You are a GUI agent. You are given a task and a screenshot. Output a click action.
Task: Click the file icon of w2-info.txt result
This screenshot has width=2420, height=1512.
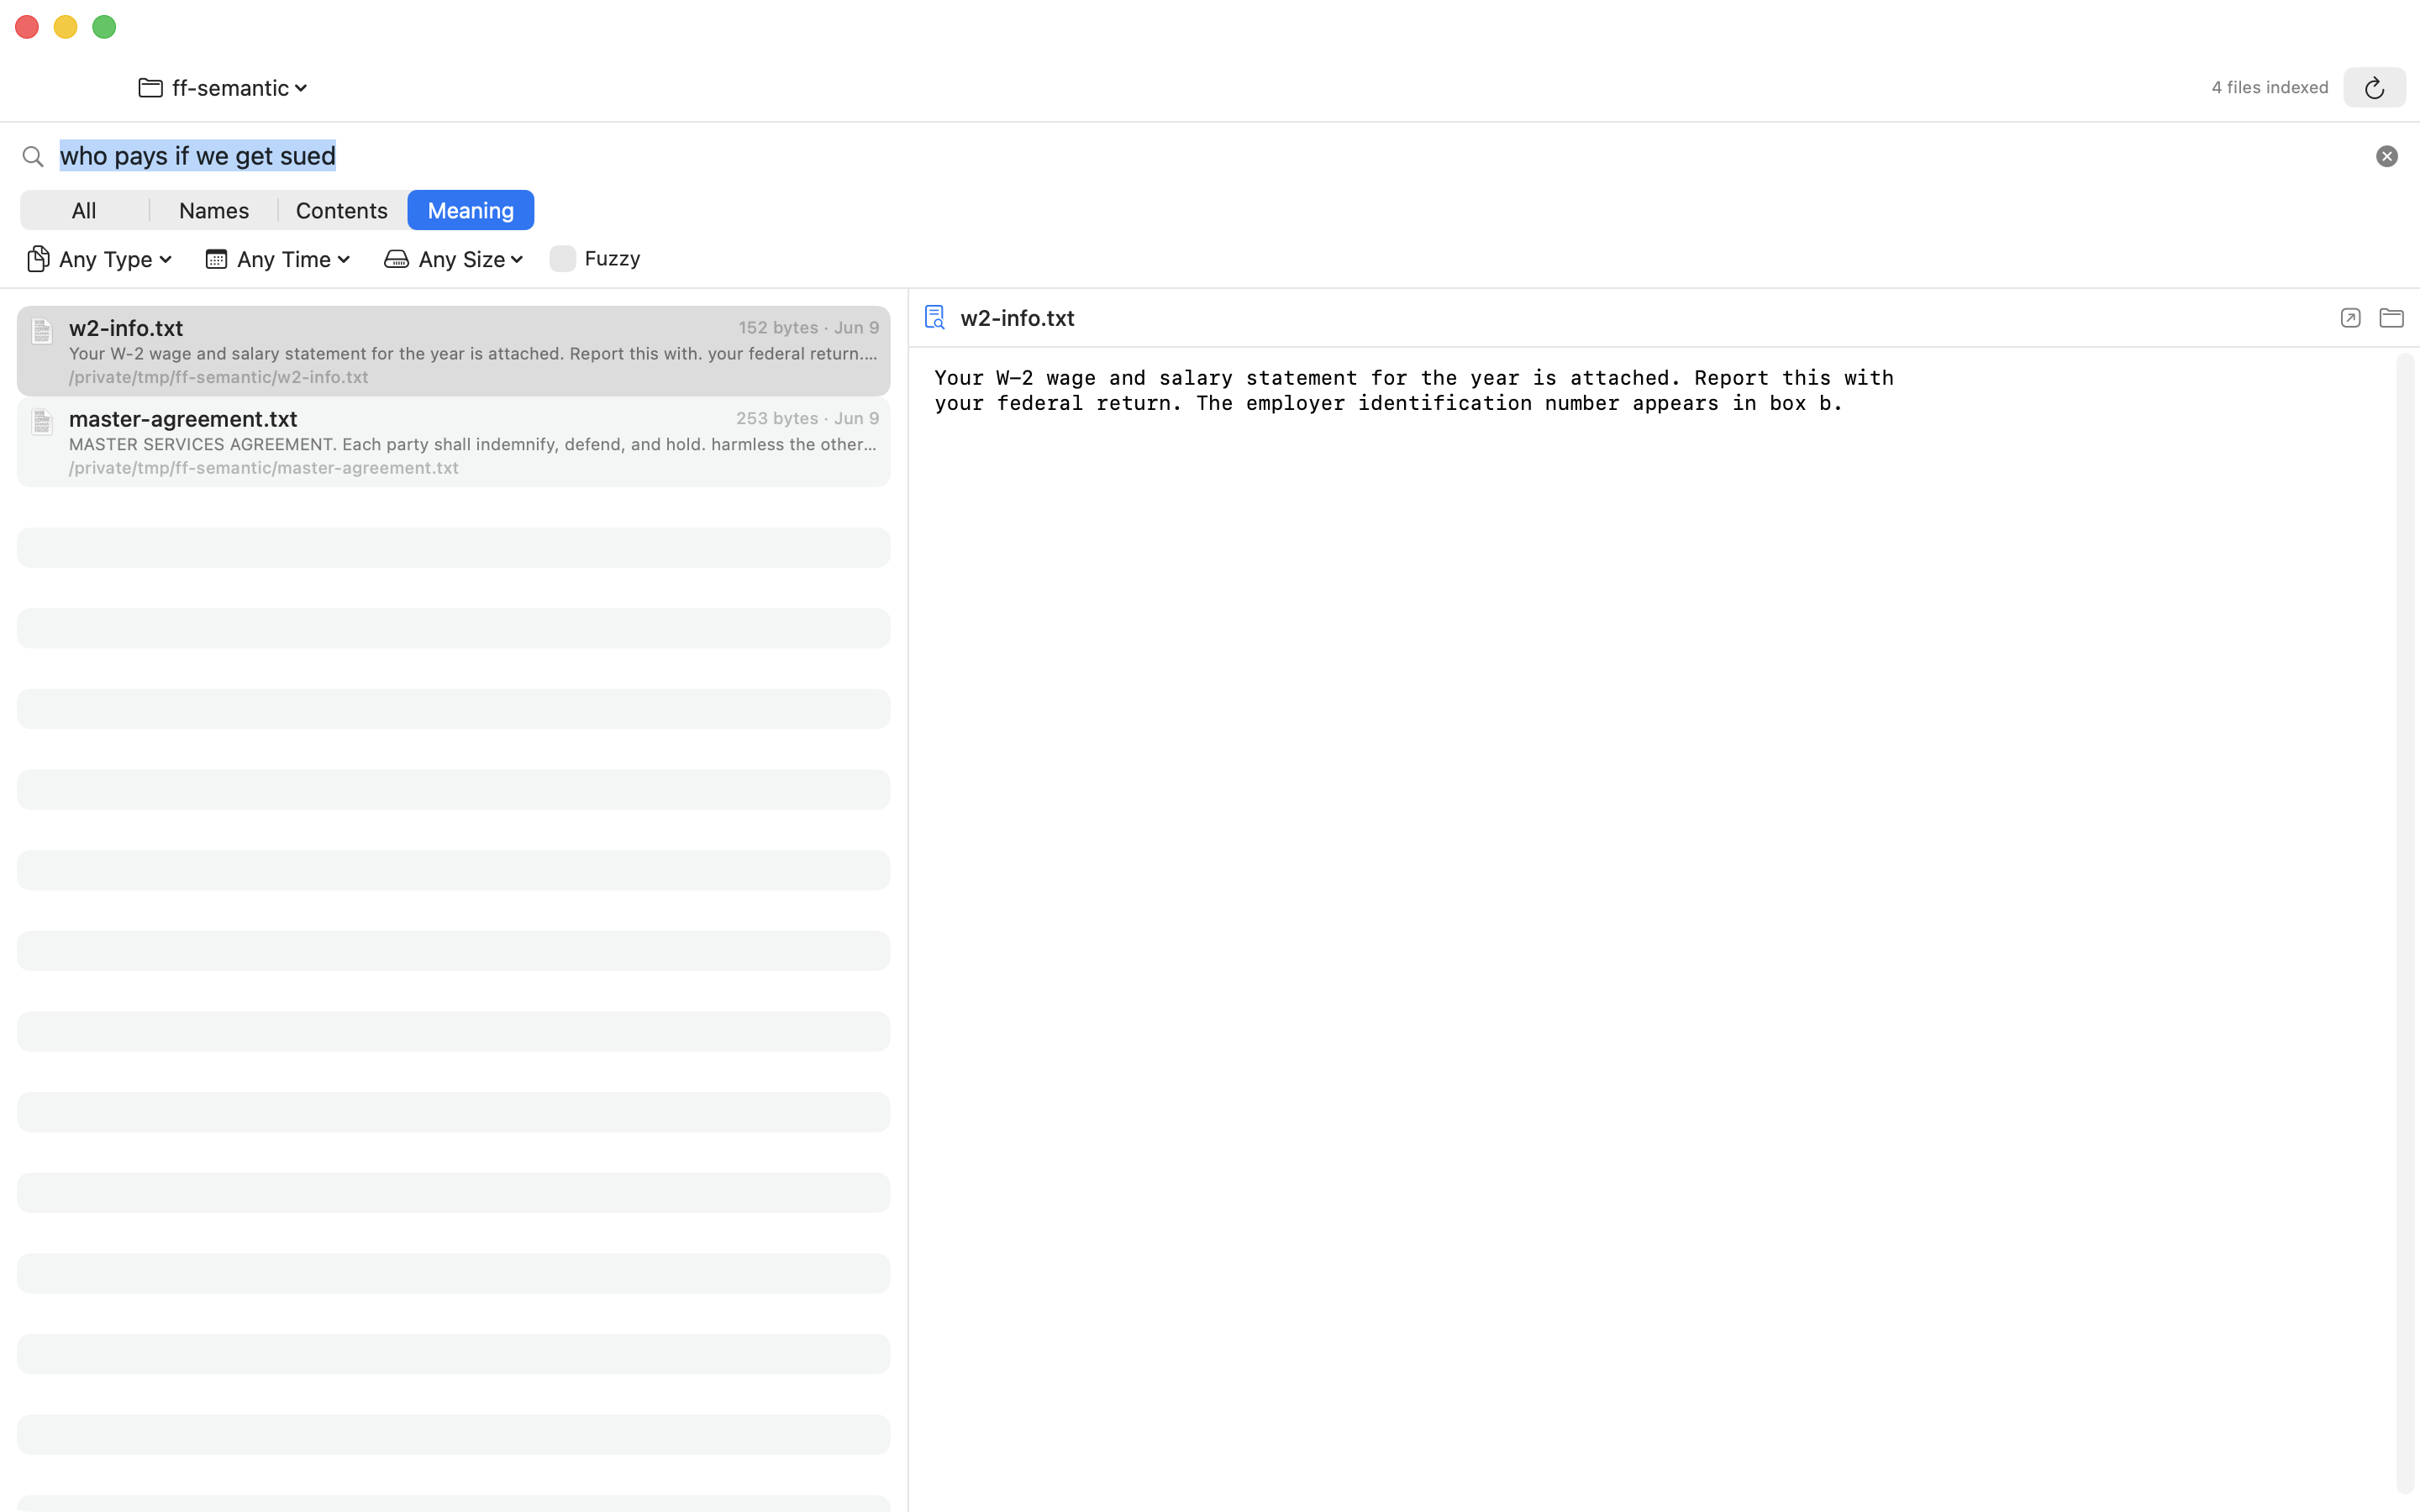pos(42,331)
